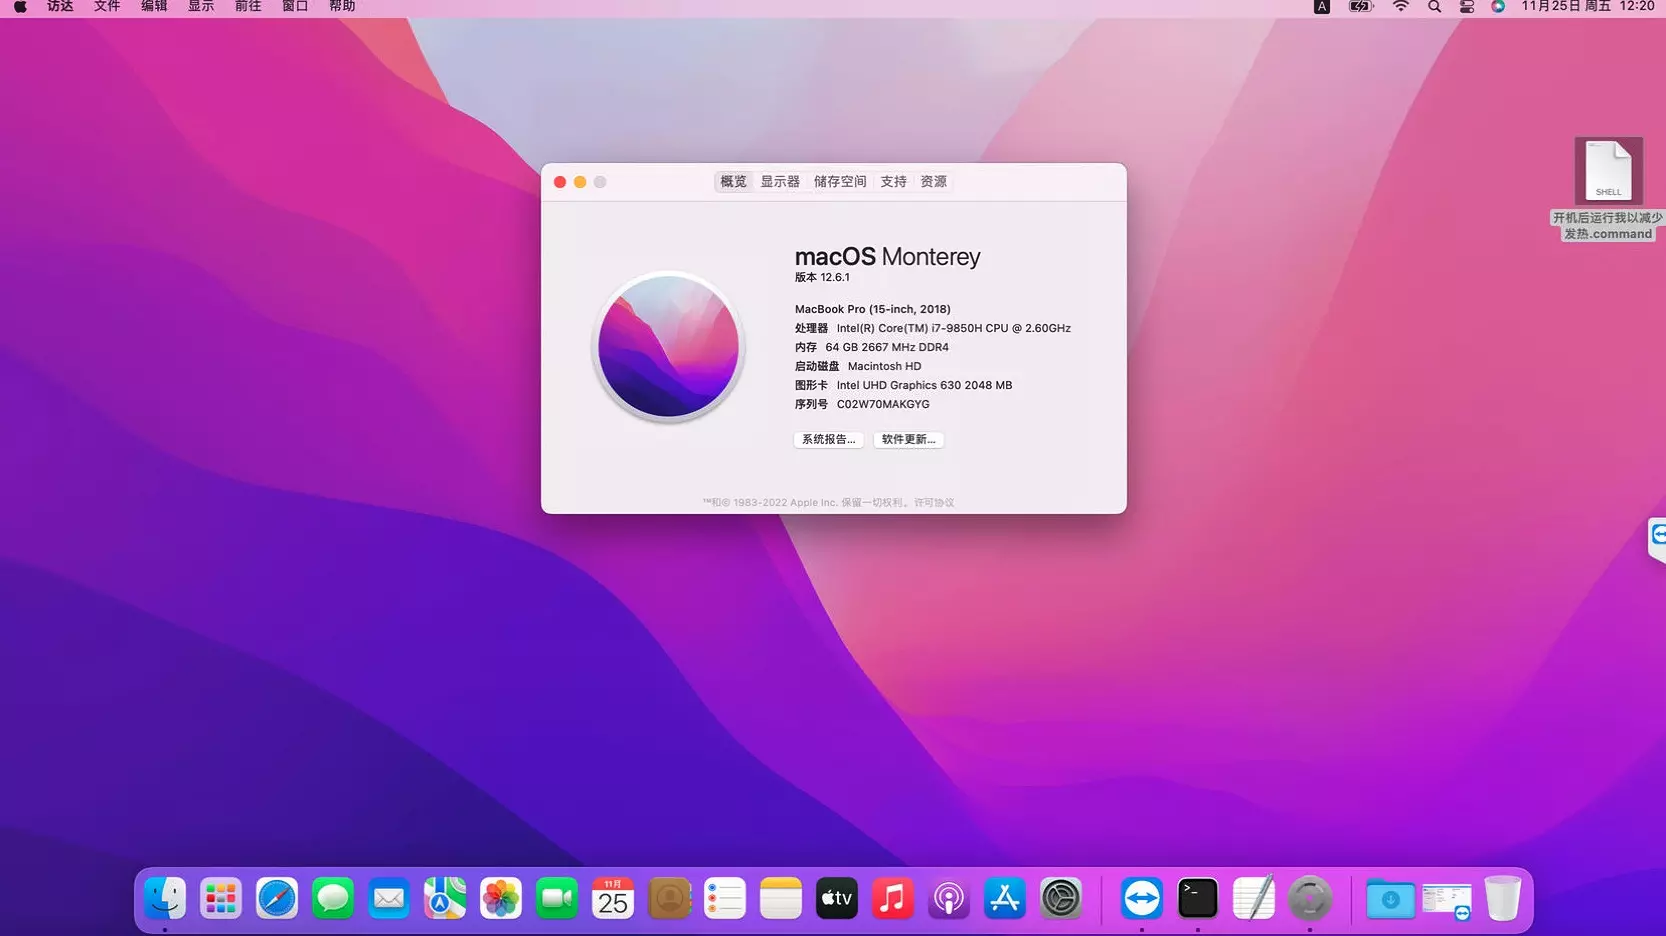This screenshot has height=936, width=1666.
Task: Open the Photos app
Action: pos(501,898)
